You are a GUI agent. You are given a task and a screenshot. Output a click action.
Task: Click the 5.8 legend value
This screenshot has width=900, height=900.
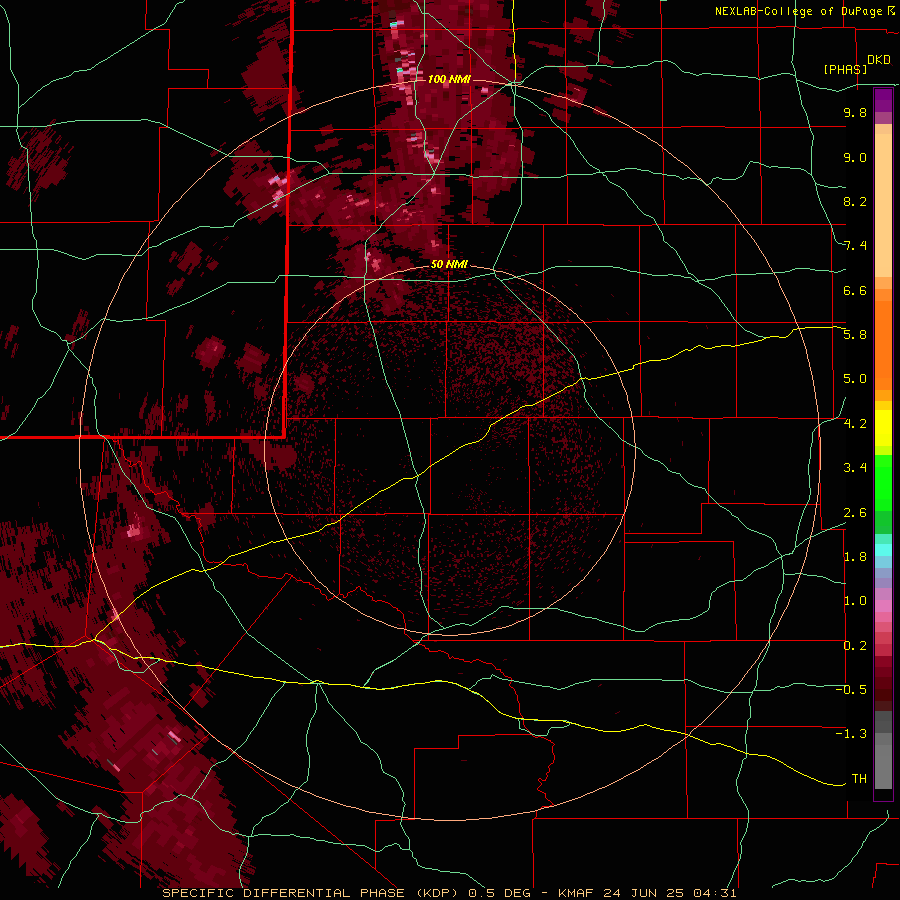click(x=855, y=335)
